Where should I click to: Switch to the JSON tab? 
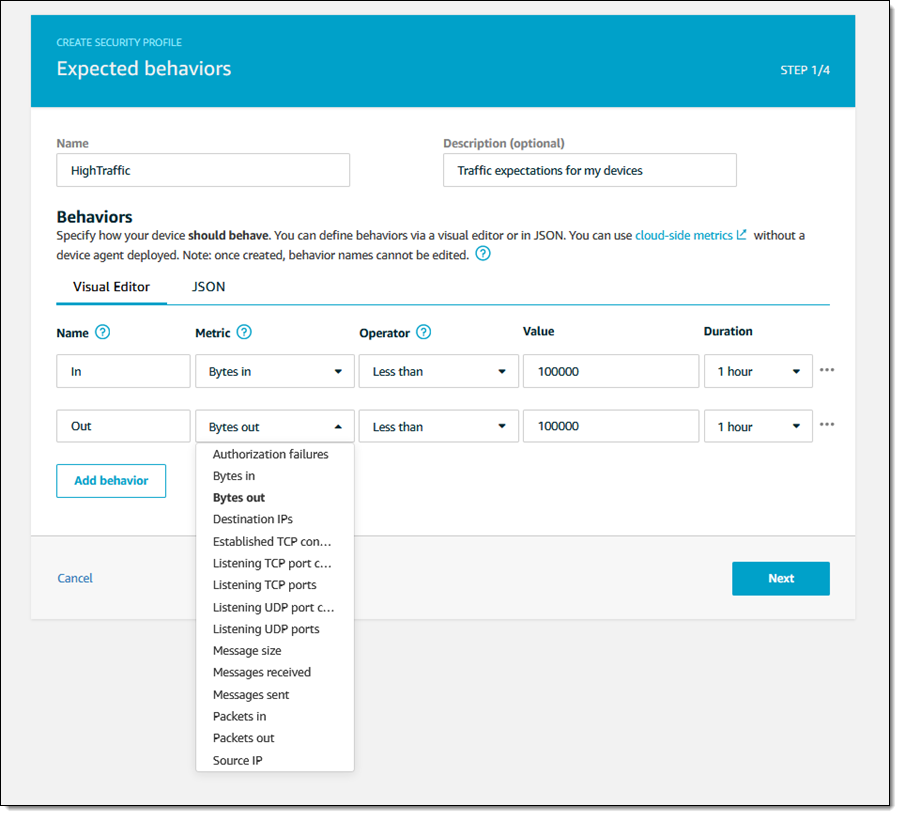click(x=208, y=287)
